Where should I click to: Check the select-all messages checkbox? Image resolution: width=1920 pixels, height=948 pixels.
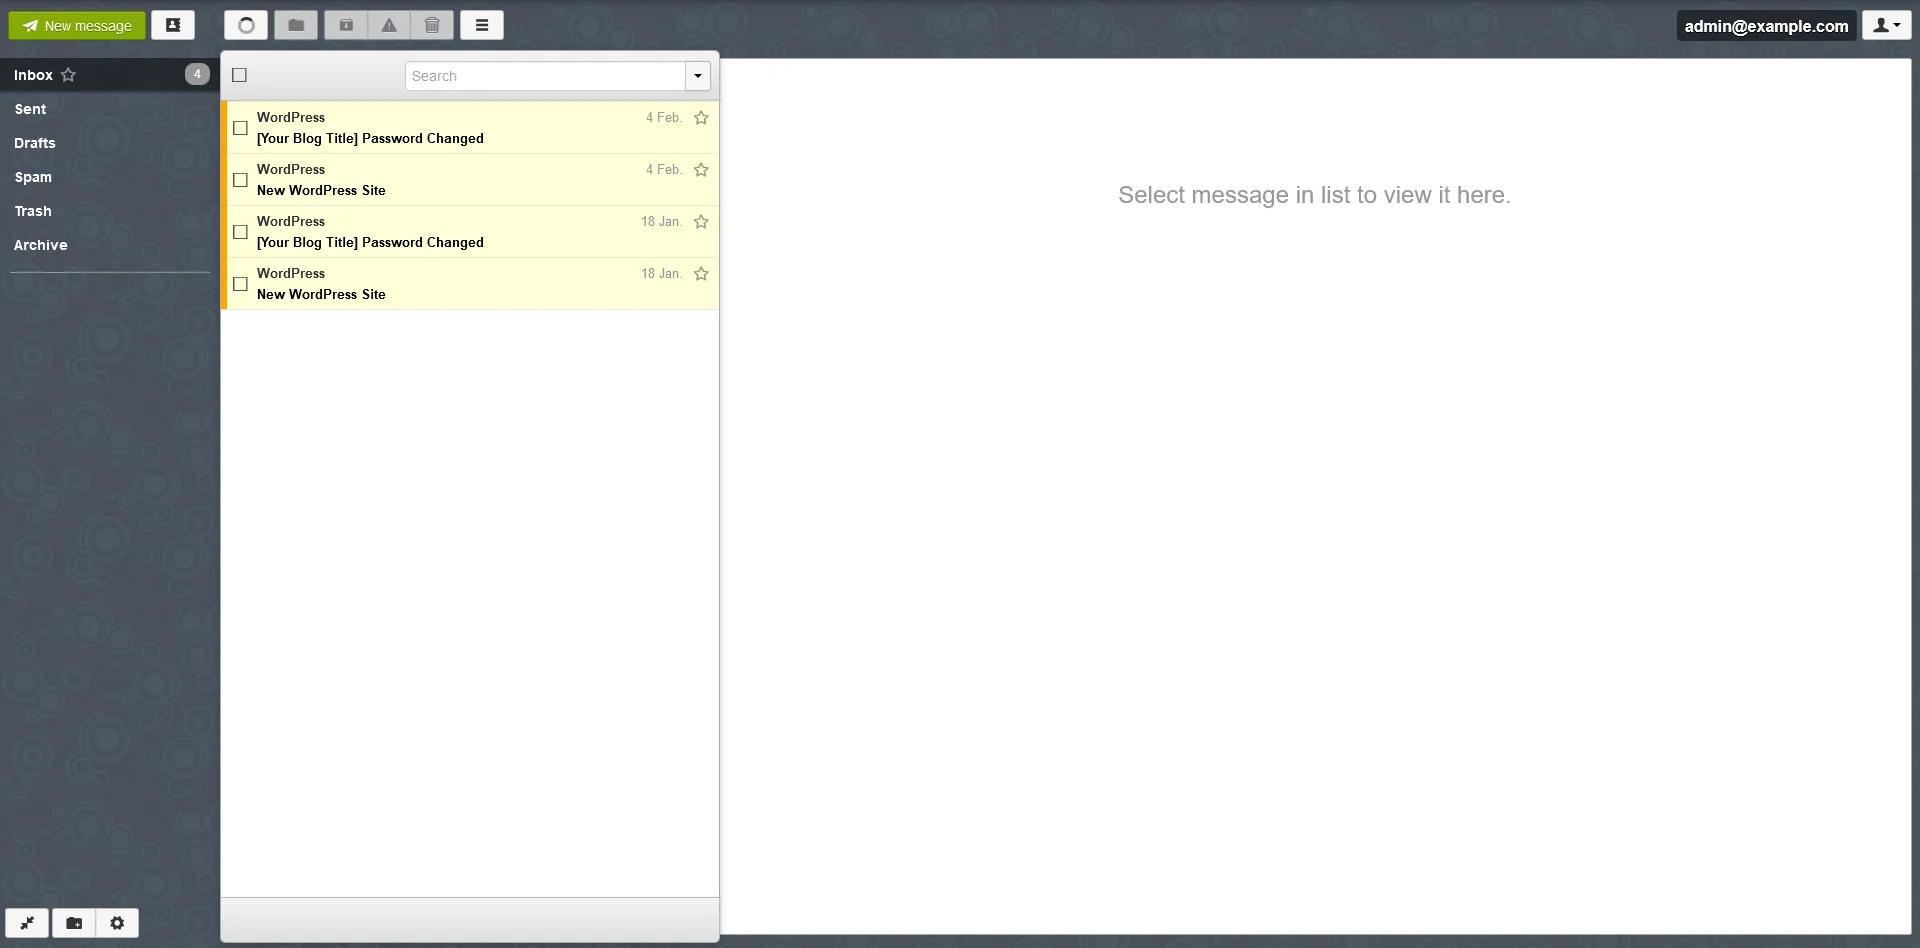[x=238, y=75]
